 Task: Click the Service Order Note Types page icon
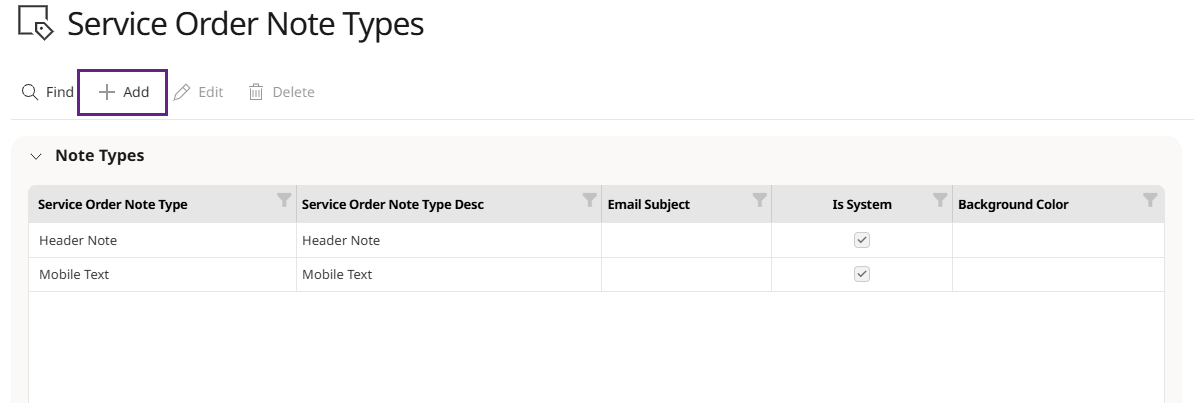(x=36, y=23)
